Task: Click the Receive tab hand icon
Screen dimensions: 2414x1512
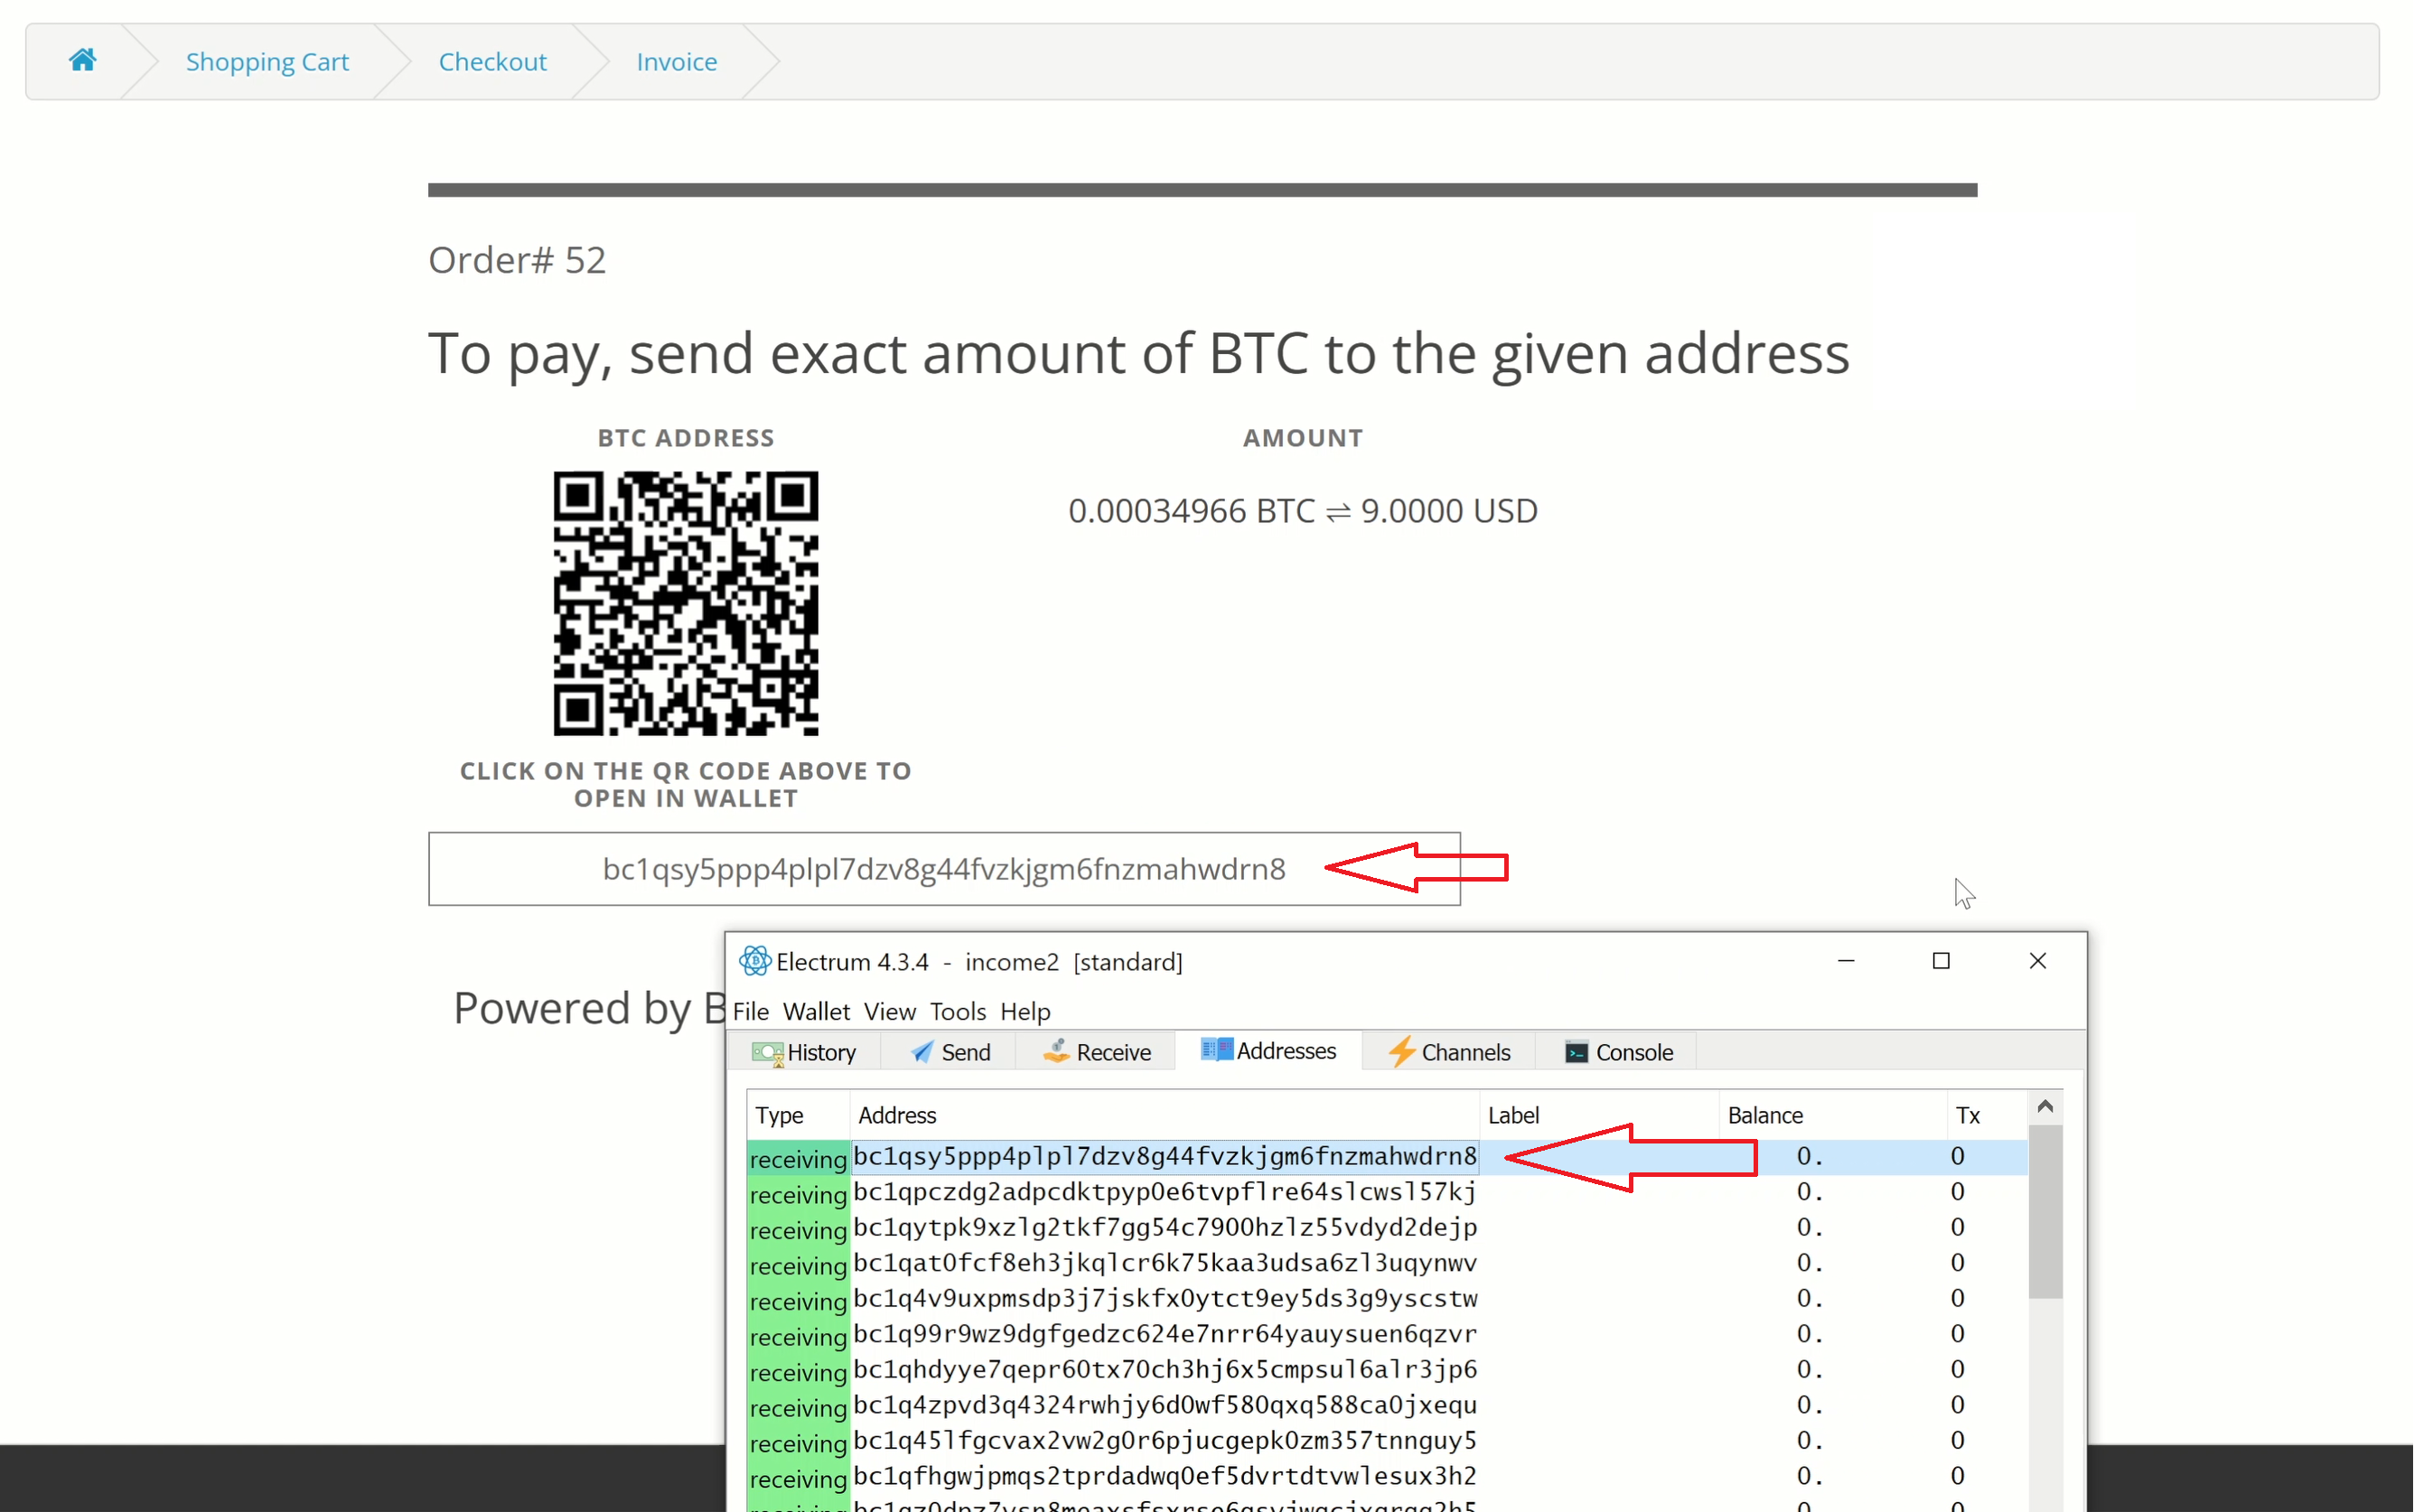Action: (1056, 1051)
